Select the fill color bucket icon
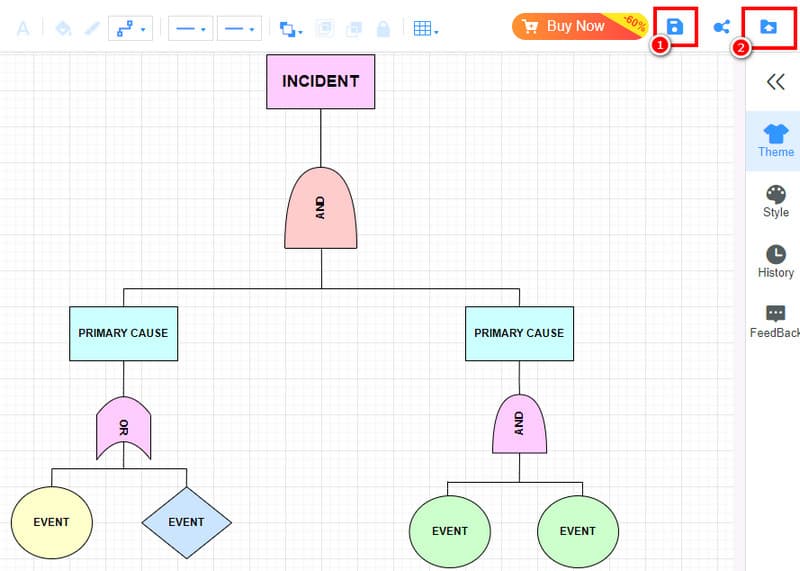This screenshot has width=800, height=571. [x=63, y=28]
